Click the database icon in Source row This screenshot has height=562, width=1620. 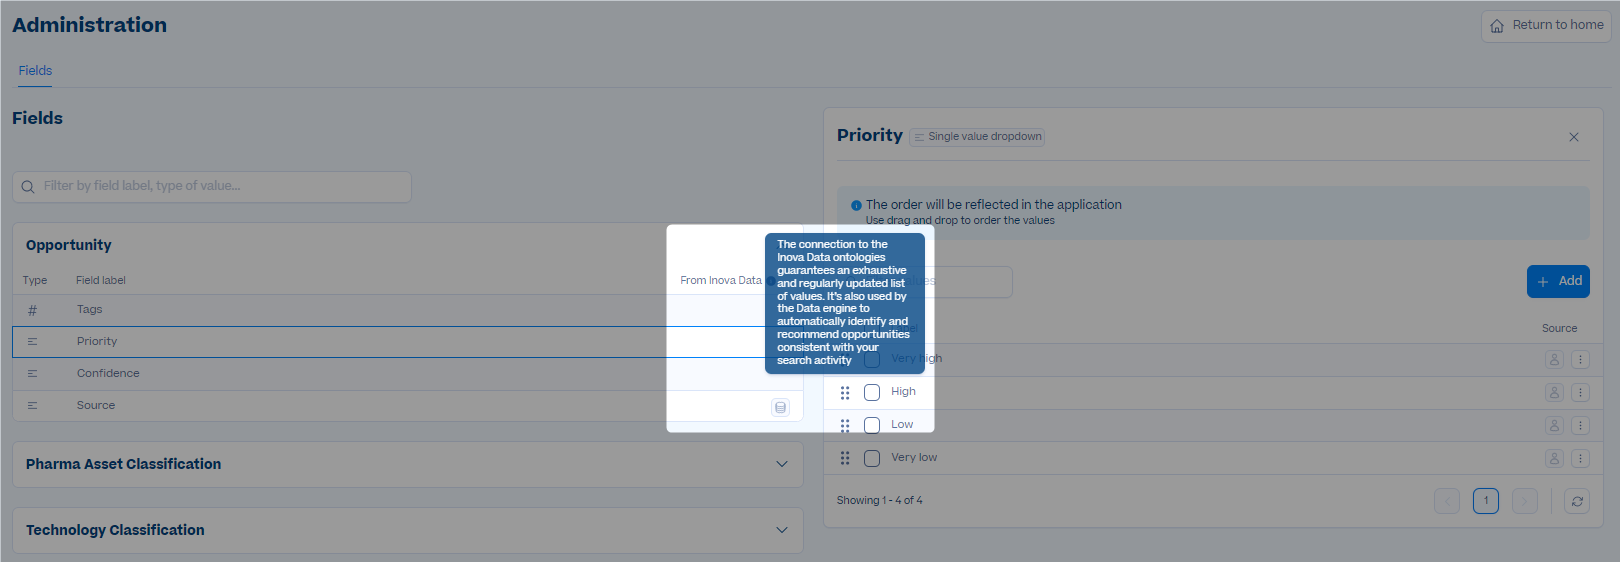(780, 407)
